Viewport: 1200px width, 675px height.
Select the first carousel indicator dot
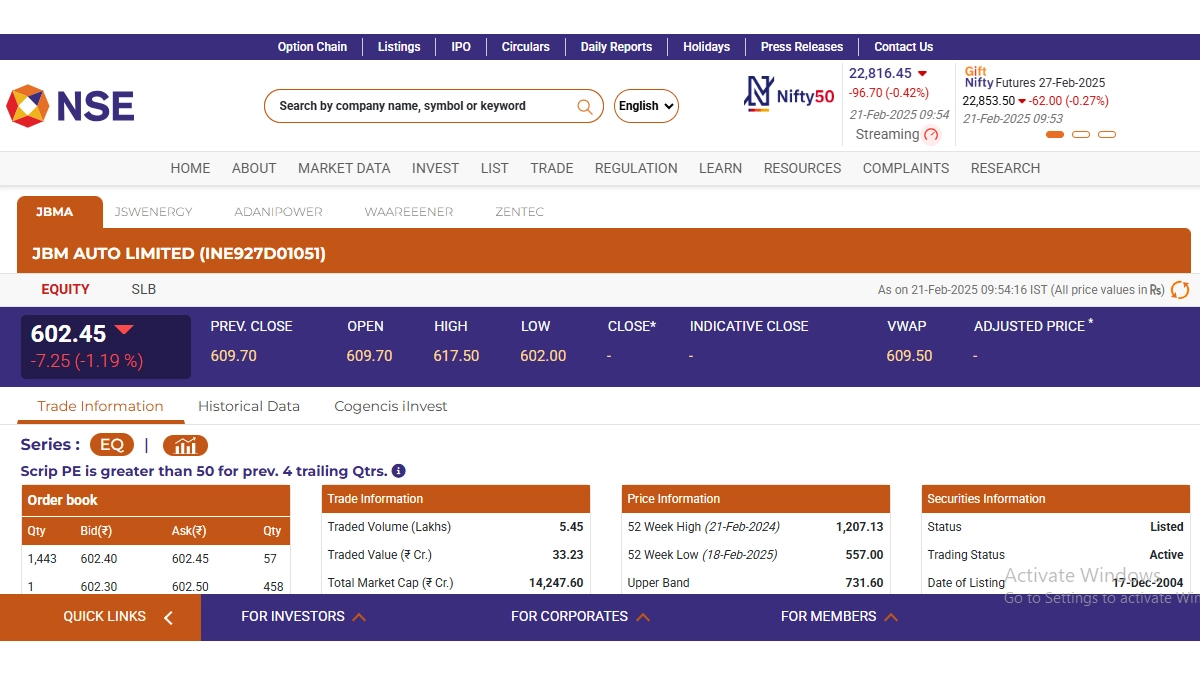pos(1054,134)
